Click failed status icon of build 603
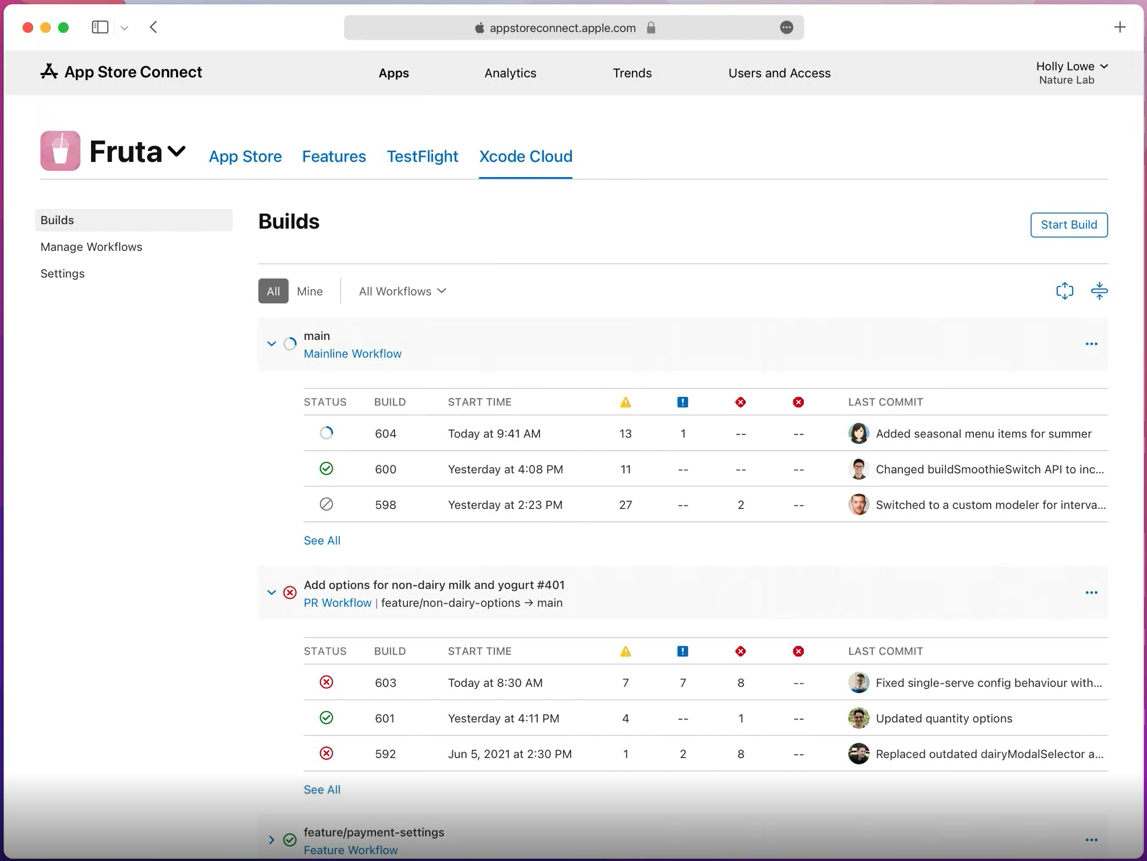Viewport: 1147px width, 861px height. click(x=326, y=682)
